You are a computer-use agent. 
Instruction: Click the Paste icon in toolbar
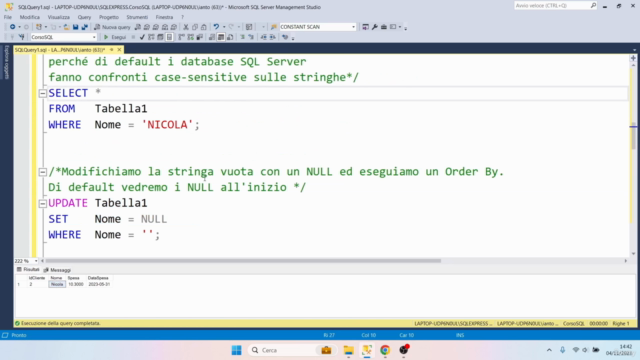click(204, 27)
